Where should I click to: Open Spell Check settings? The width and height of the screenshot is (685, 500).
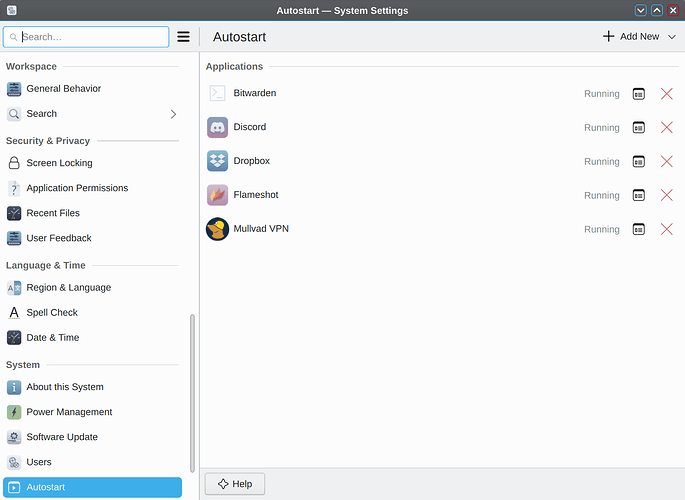pos(92,313)
